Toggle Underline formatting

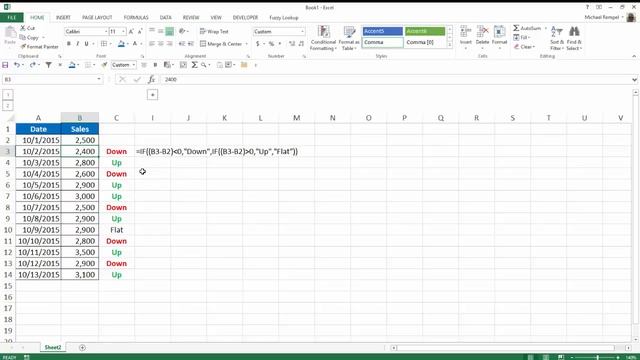click(87, 44)
